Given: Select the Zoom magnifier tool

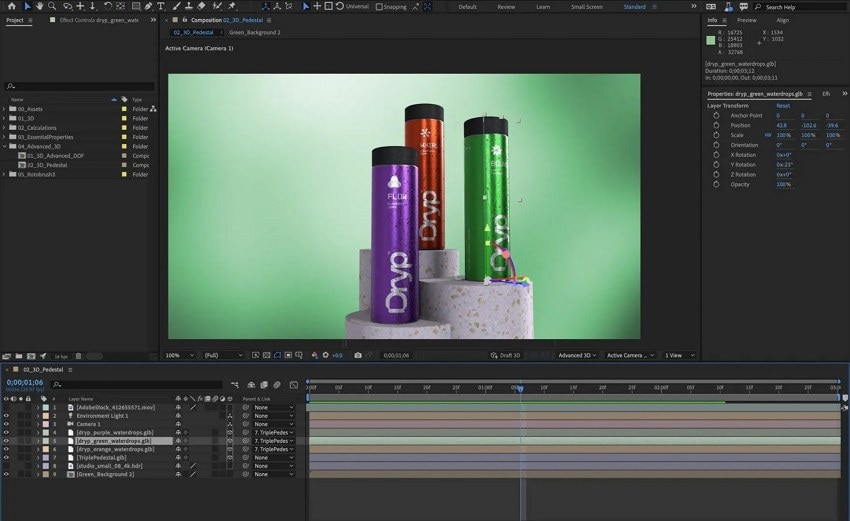Looking at the screenshot, I should click(52, 7).
